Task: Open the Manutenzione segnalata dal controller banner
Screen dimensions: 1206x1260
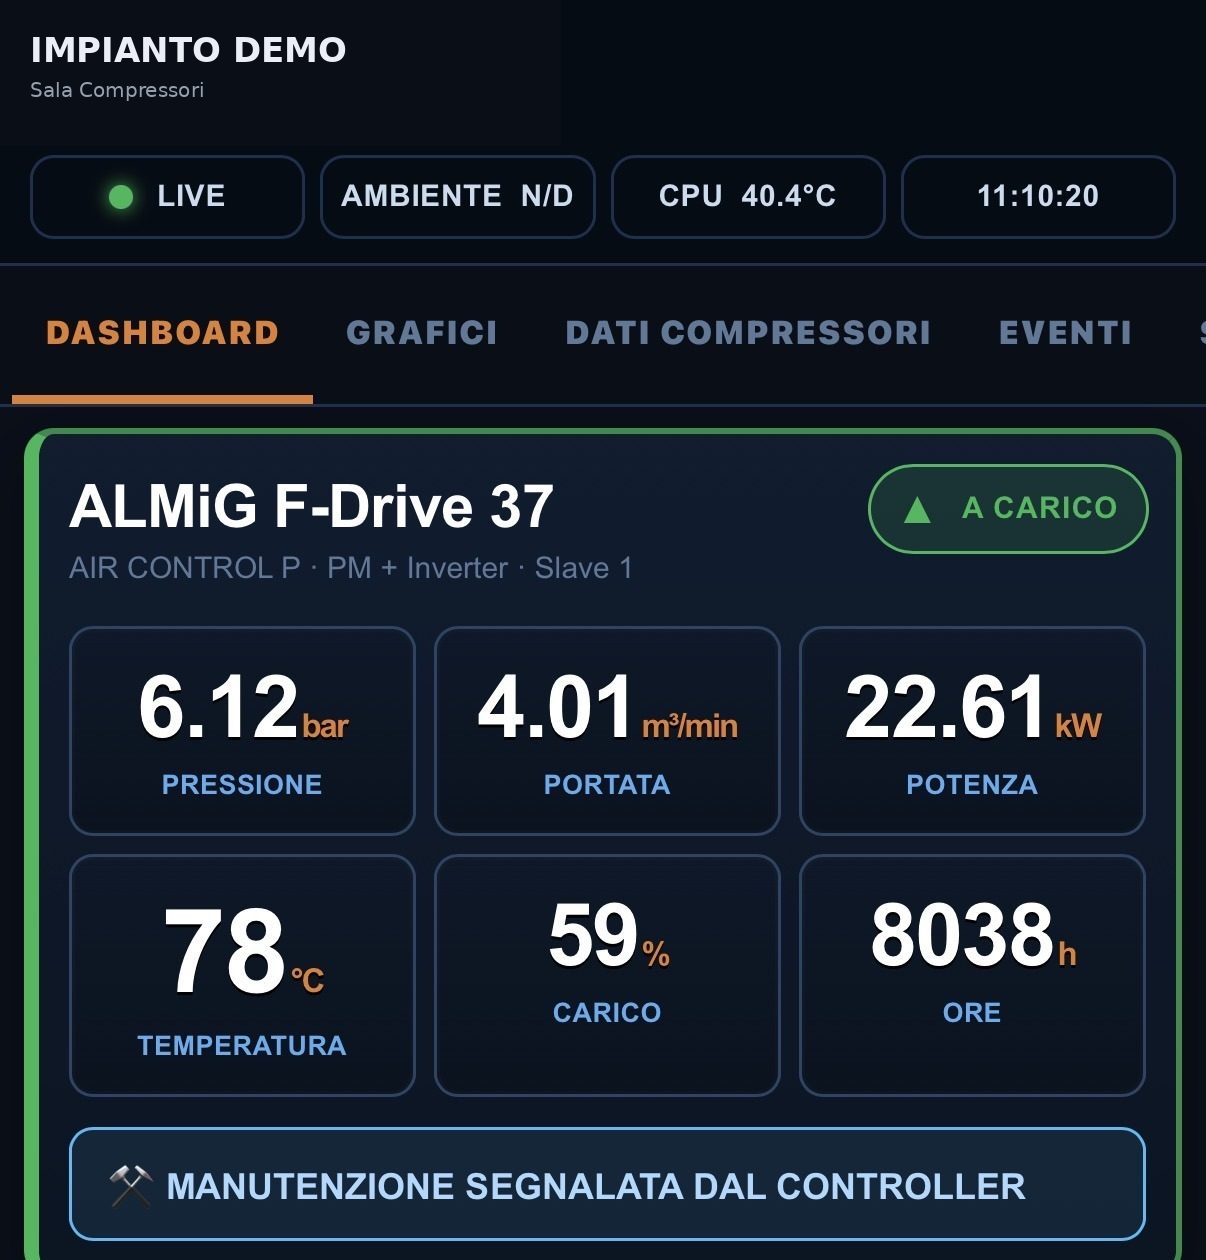Action: pyautogui.click(x=607, y=1184)
